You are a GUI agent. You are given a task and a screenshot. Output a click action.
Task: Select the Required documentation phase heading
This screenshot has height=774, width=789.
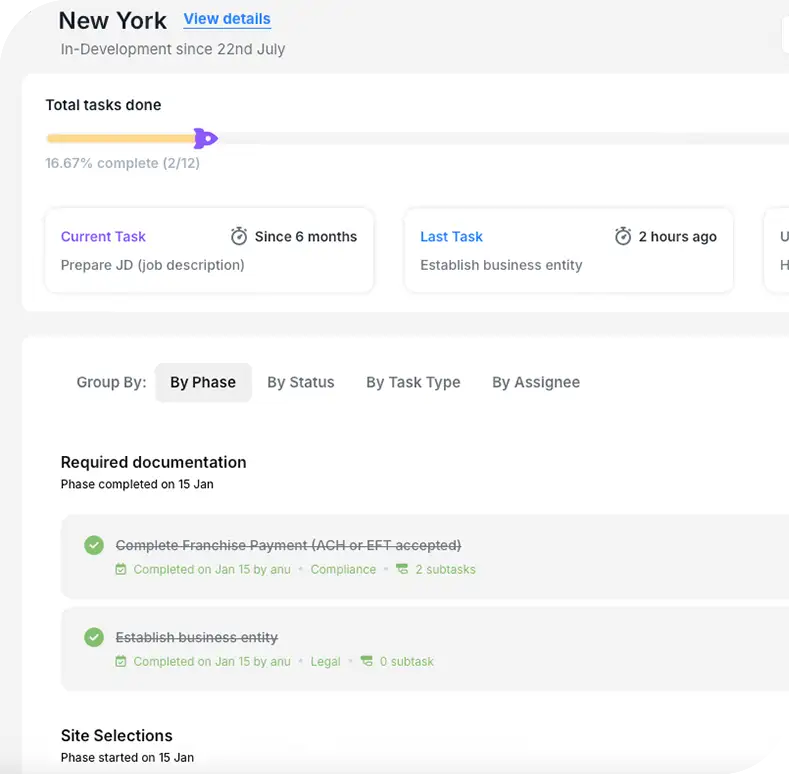[153, 462]
